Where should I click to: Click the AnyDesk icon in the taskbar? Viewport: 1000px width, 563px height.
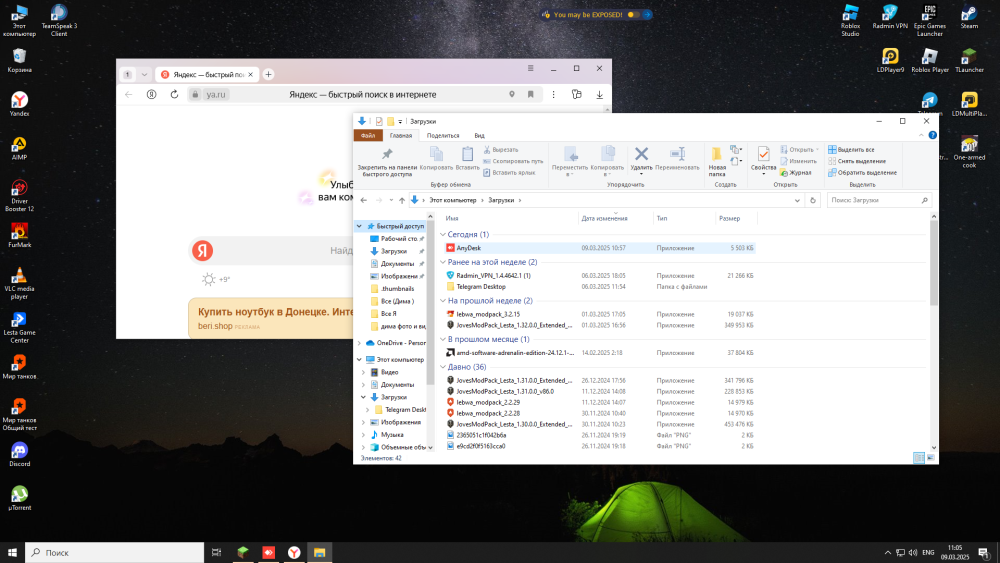pos(268,553)
